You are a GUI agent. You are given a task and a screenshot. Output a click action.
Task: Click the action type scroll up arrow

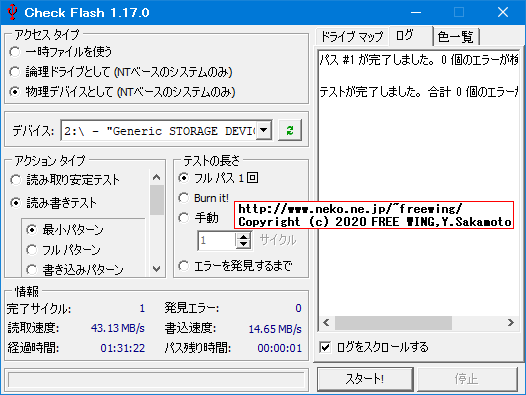[156, 177]
